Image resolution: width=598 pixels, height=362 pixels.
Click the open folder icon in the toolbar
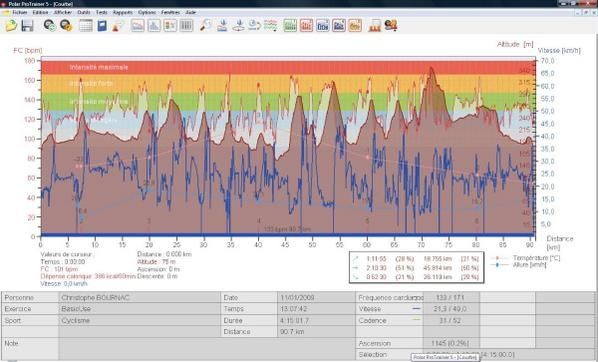(11, 26)
